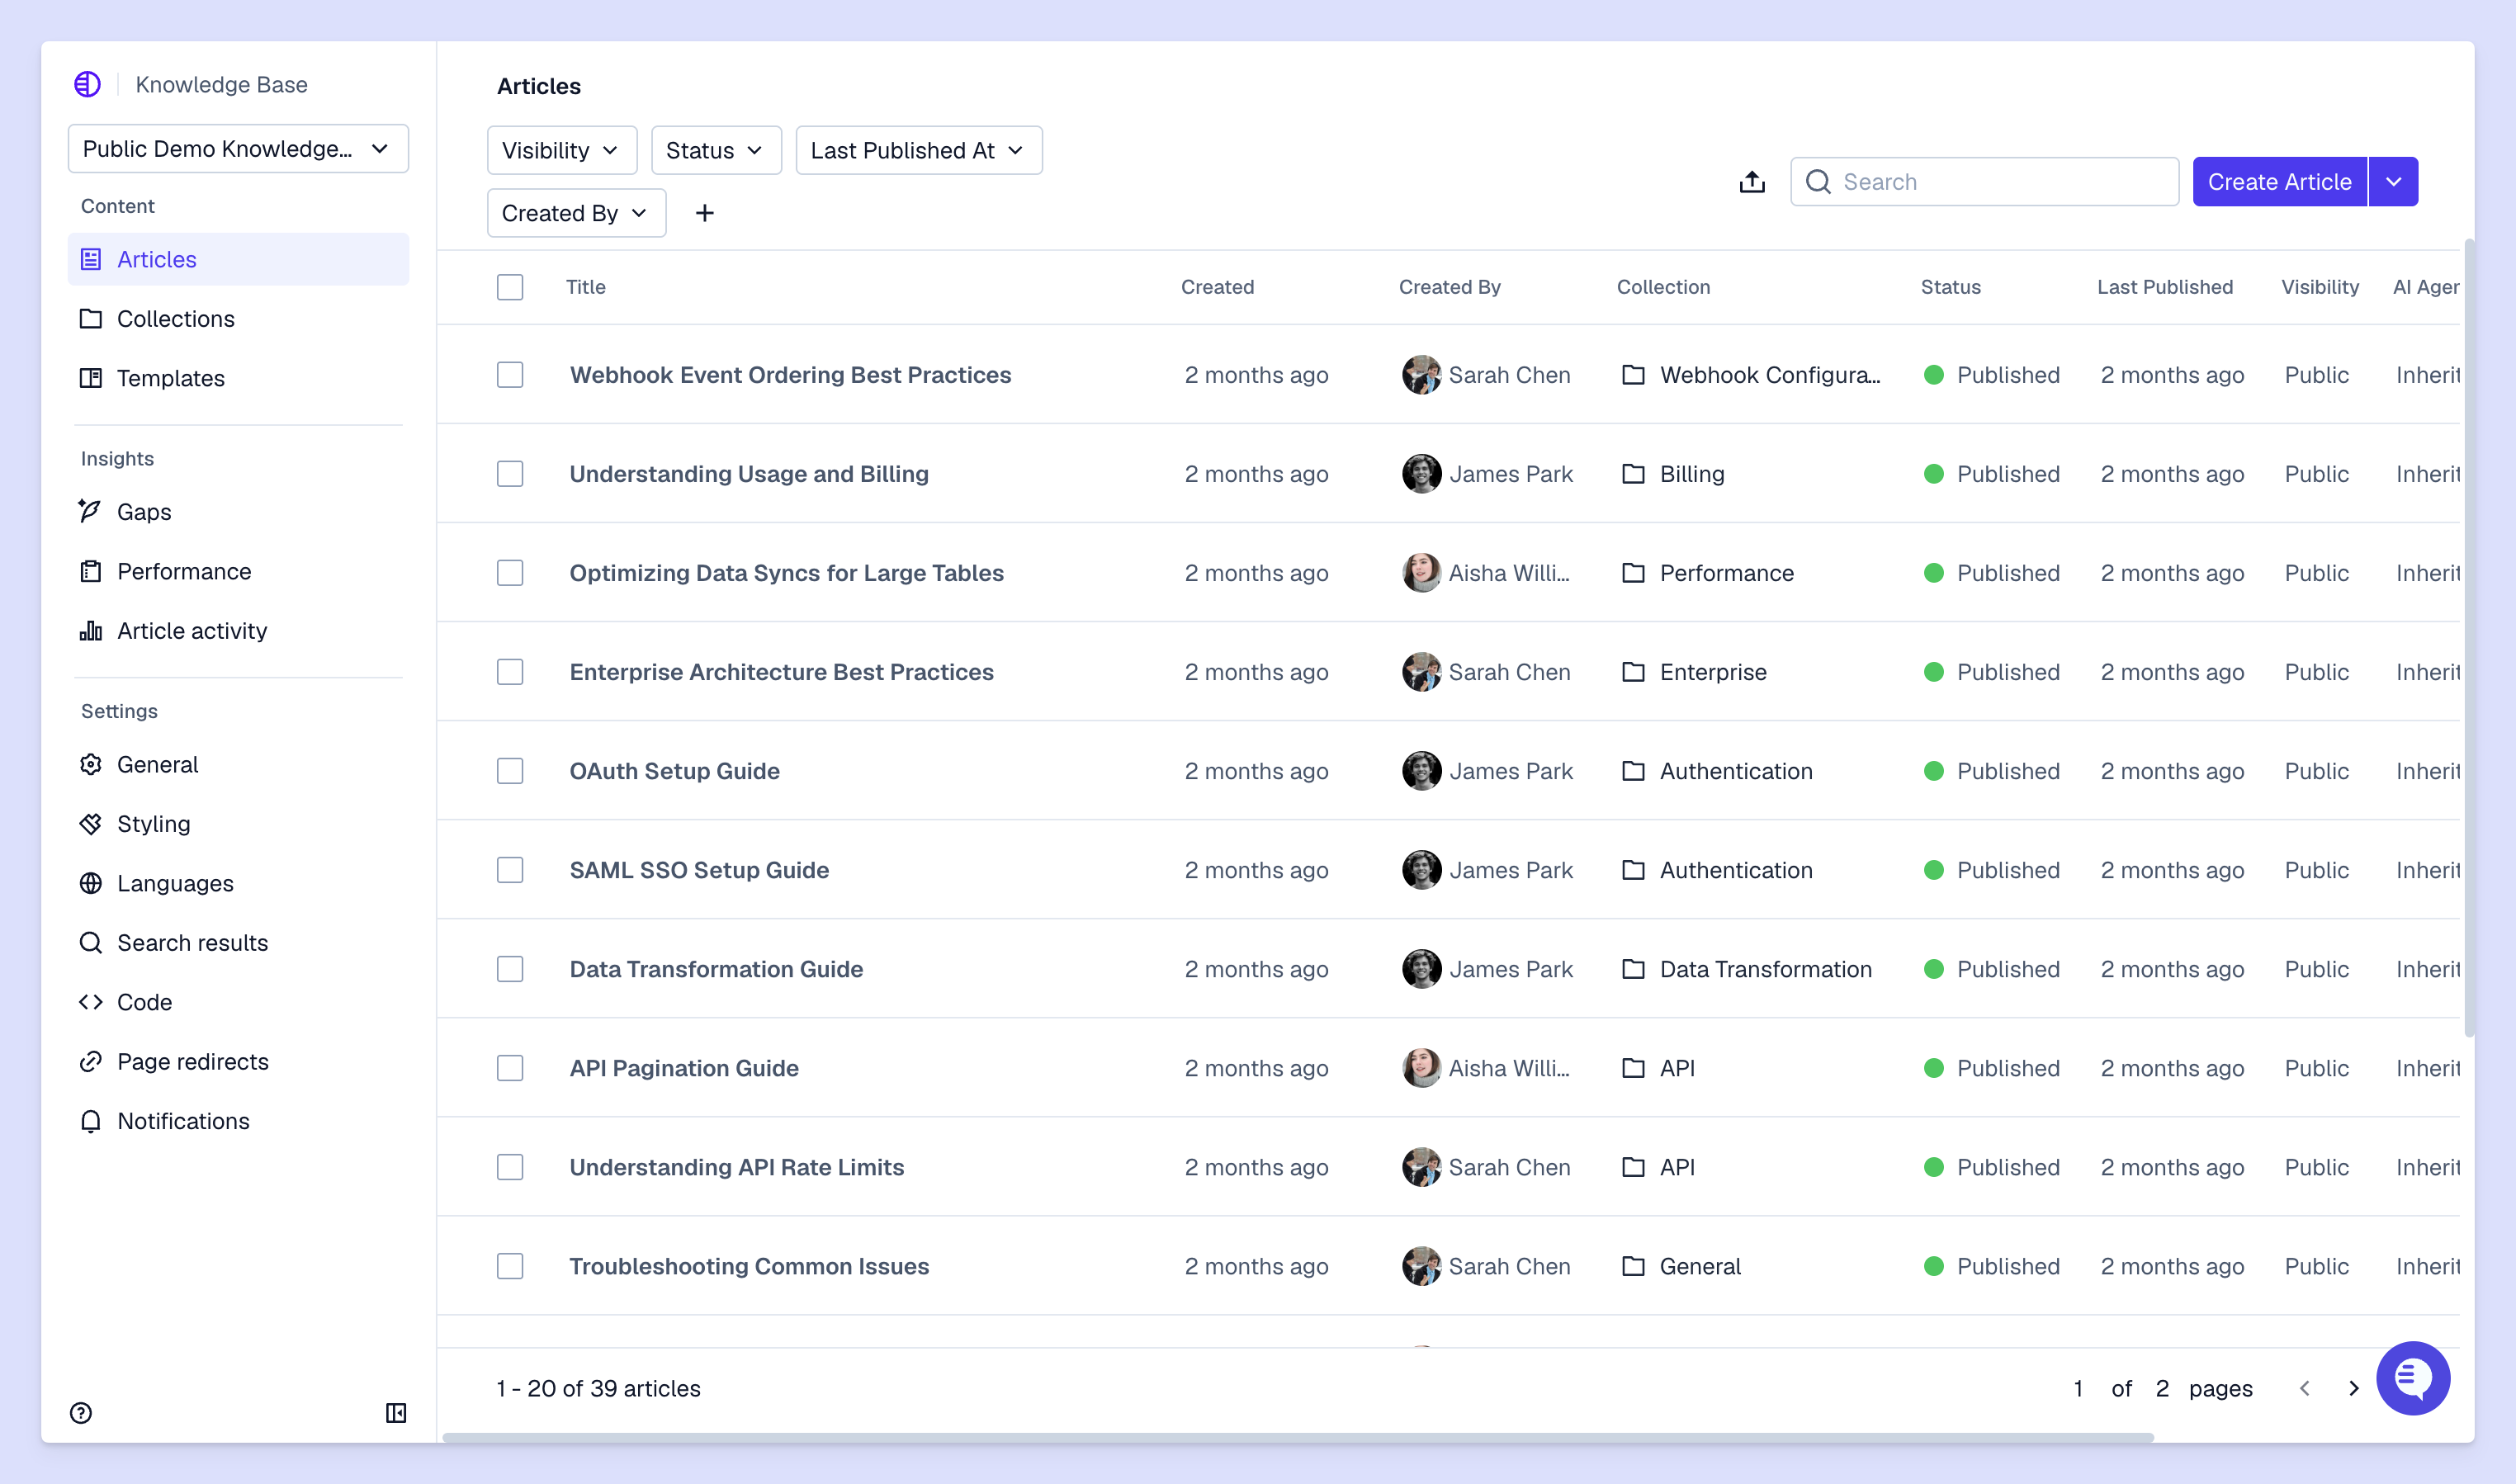Go to next page arrow

click(2353, 1388)
